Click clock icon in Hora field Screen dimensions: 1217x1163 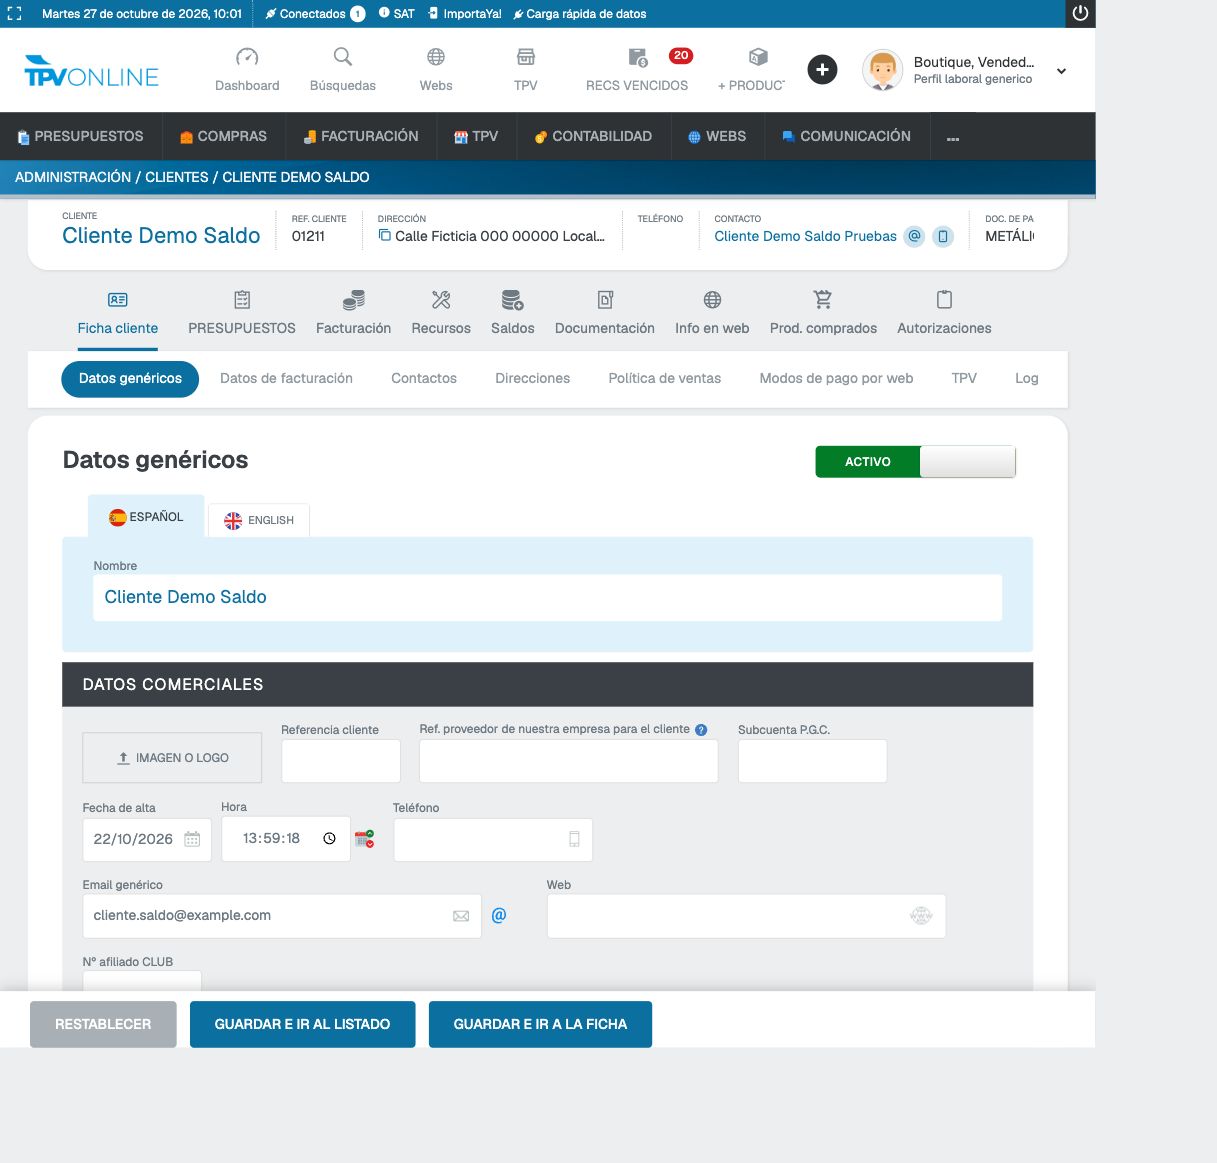pos(329,839)
